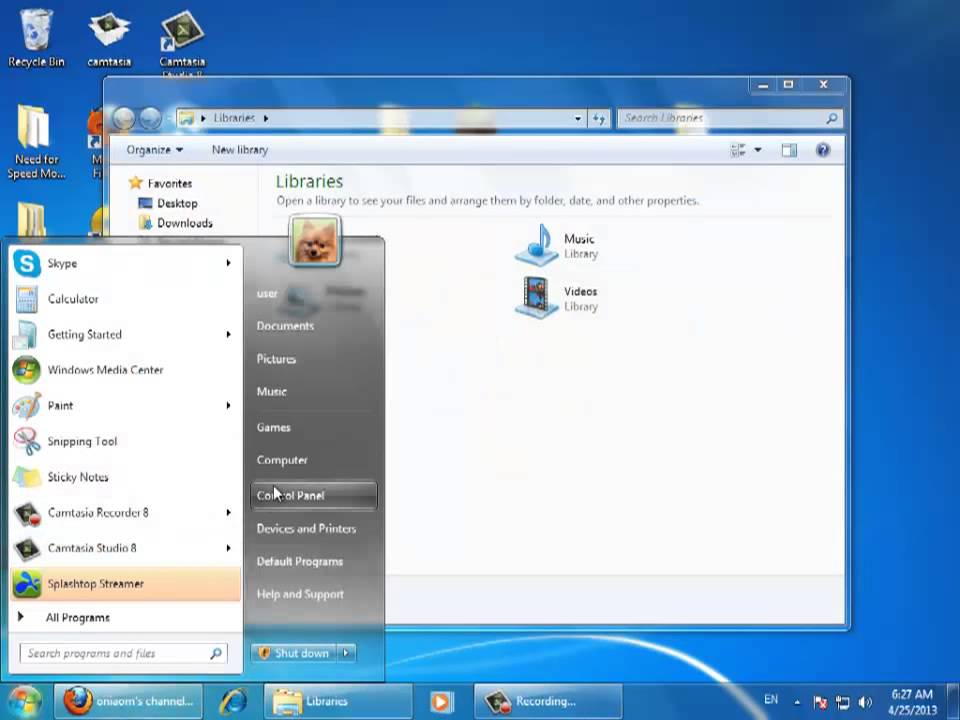Open the shut down options arrow
This screenshot has height=720, width=960.
pos(346,653)
